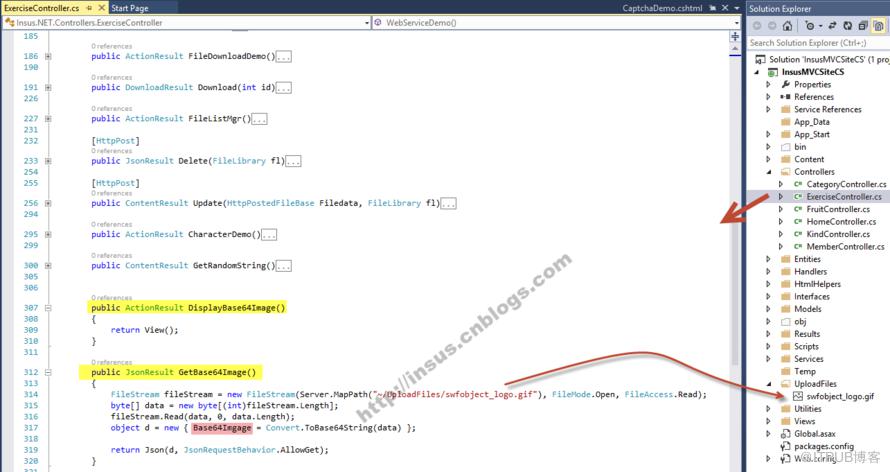Collapse the Controllers folder
This screenshot has width=890, height=472.
coord(769,172)
